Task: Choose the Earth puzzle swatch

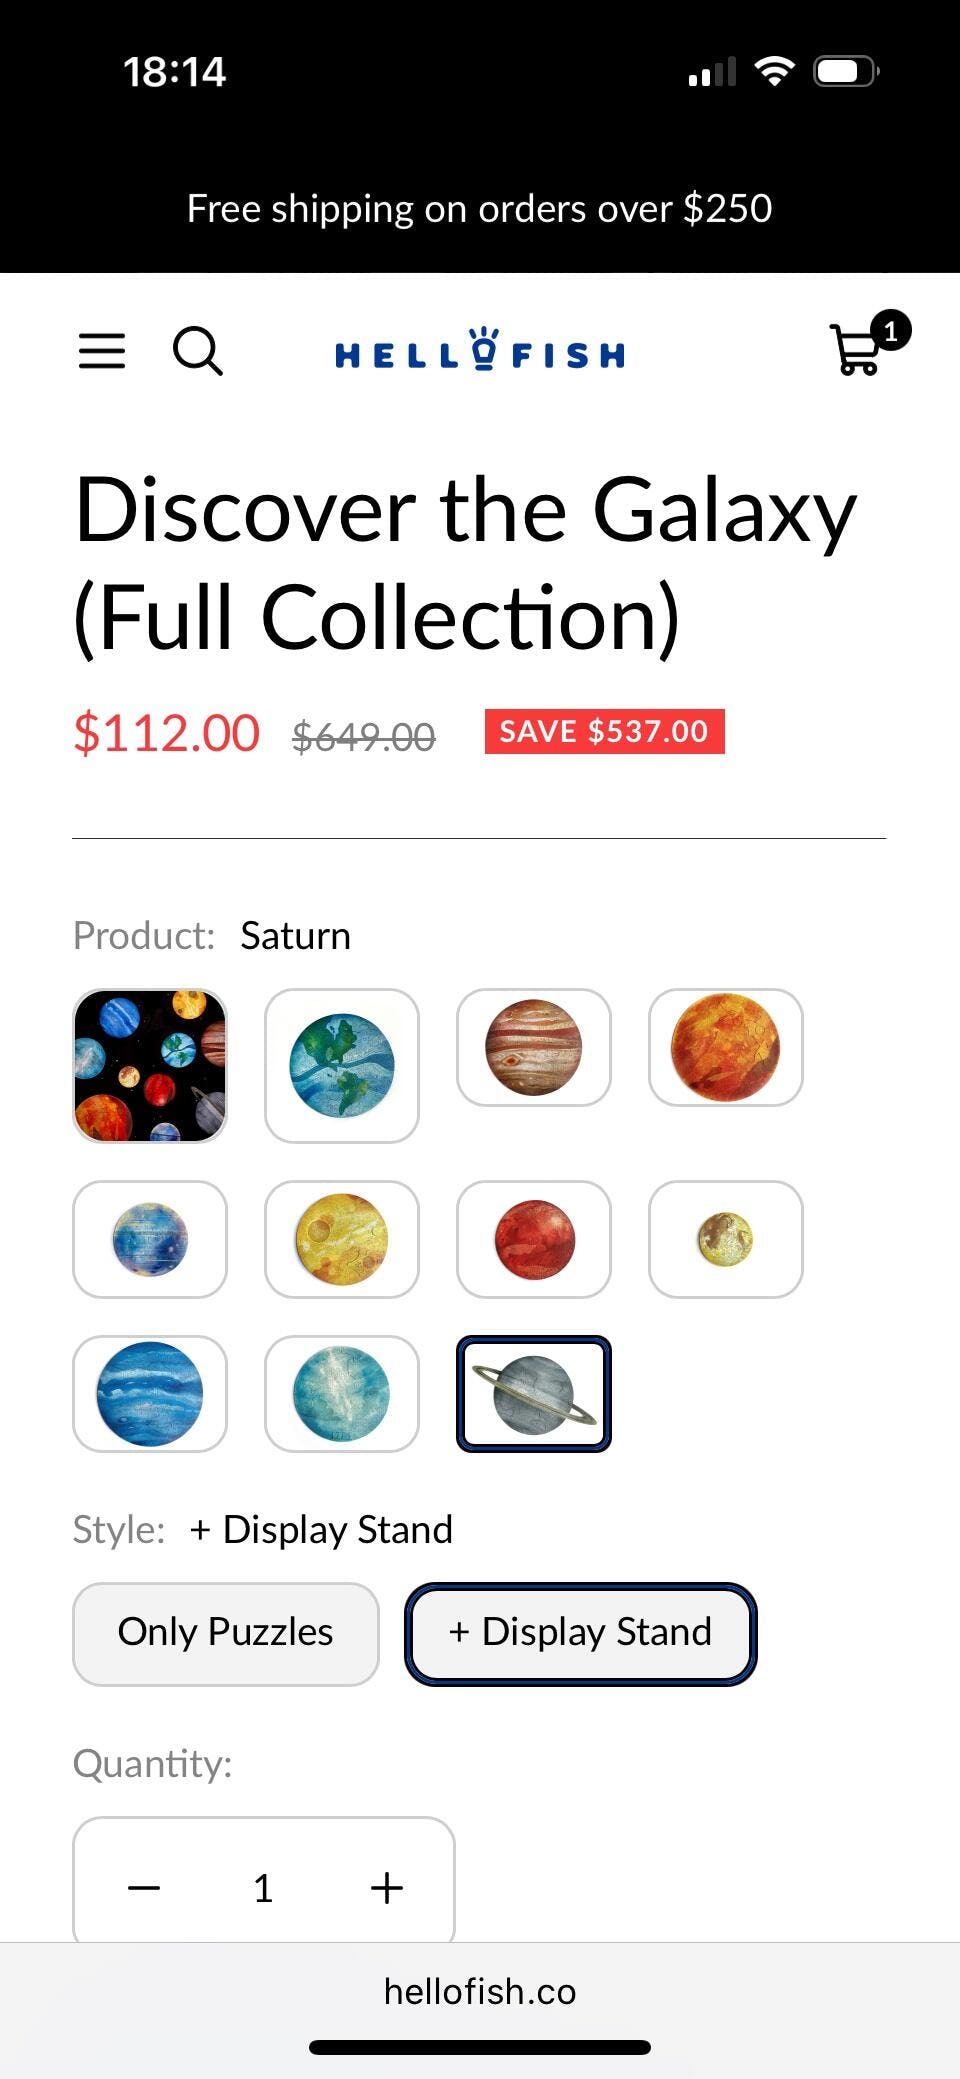Action: point(342,1066)
